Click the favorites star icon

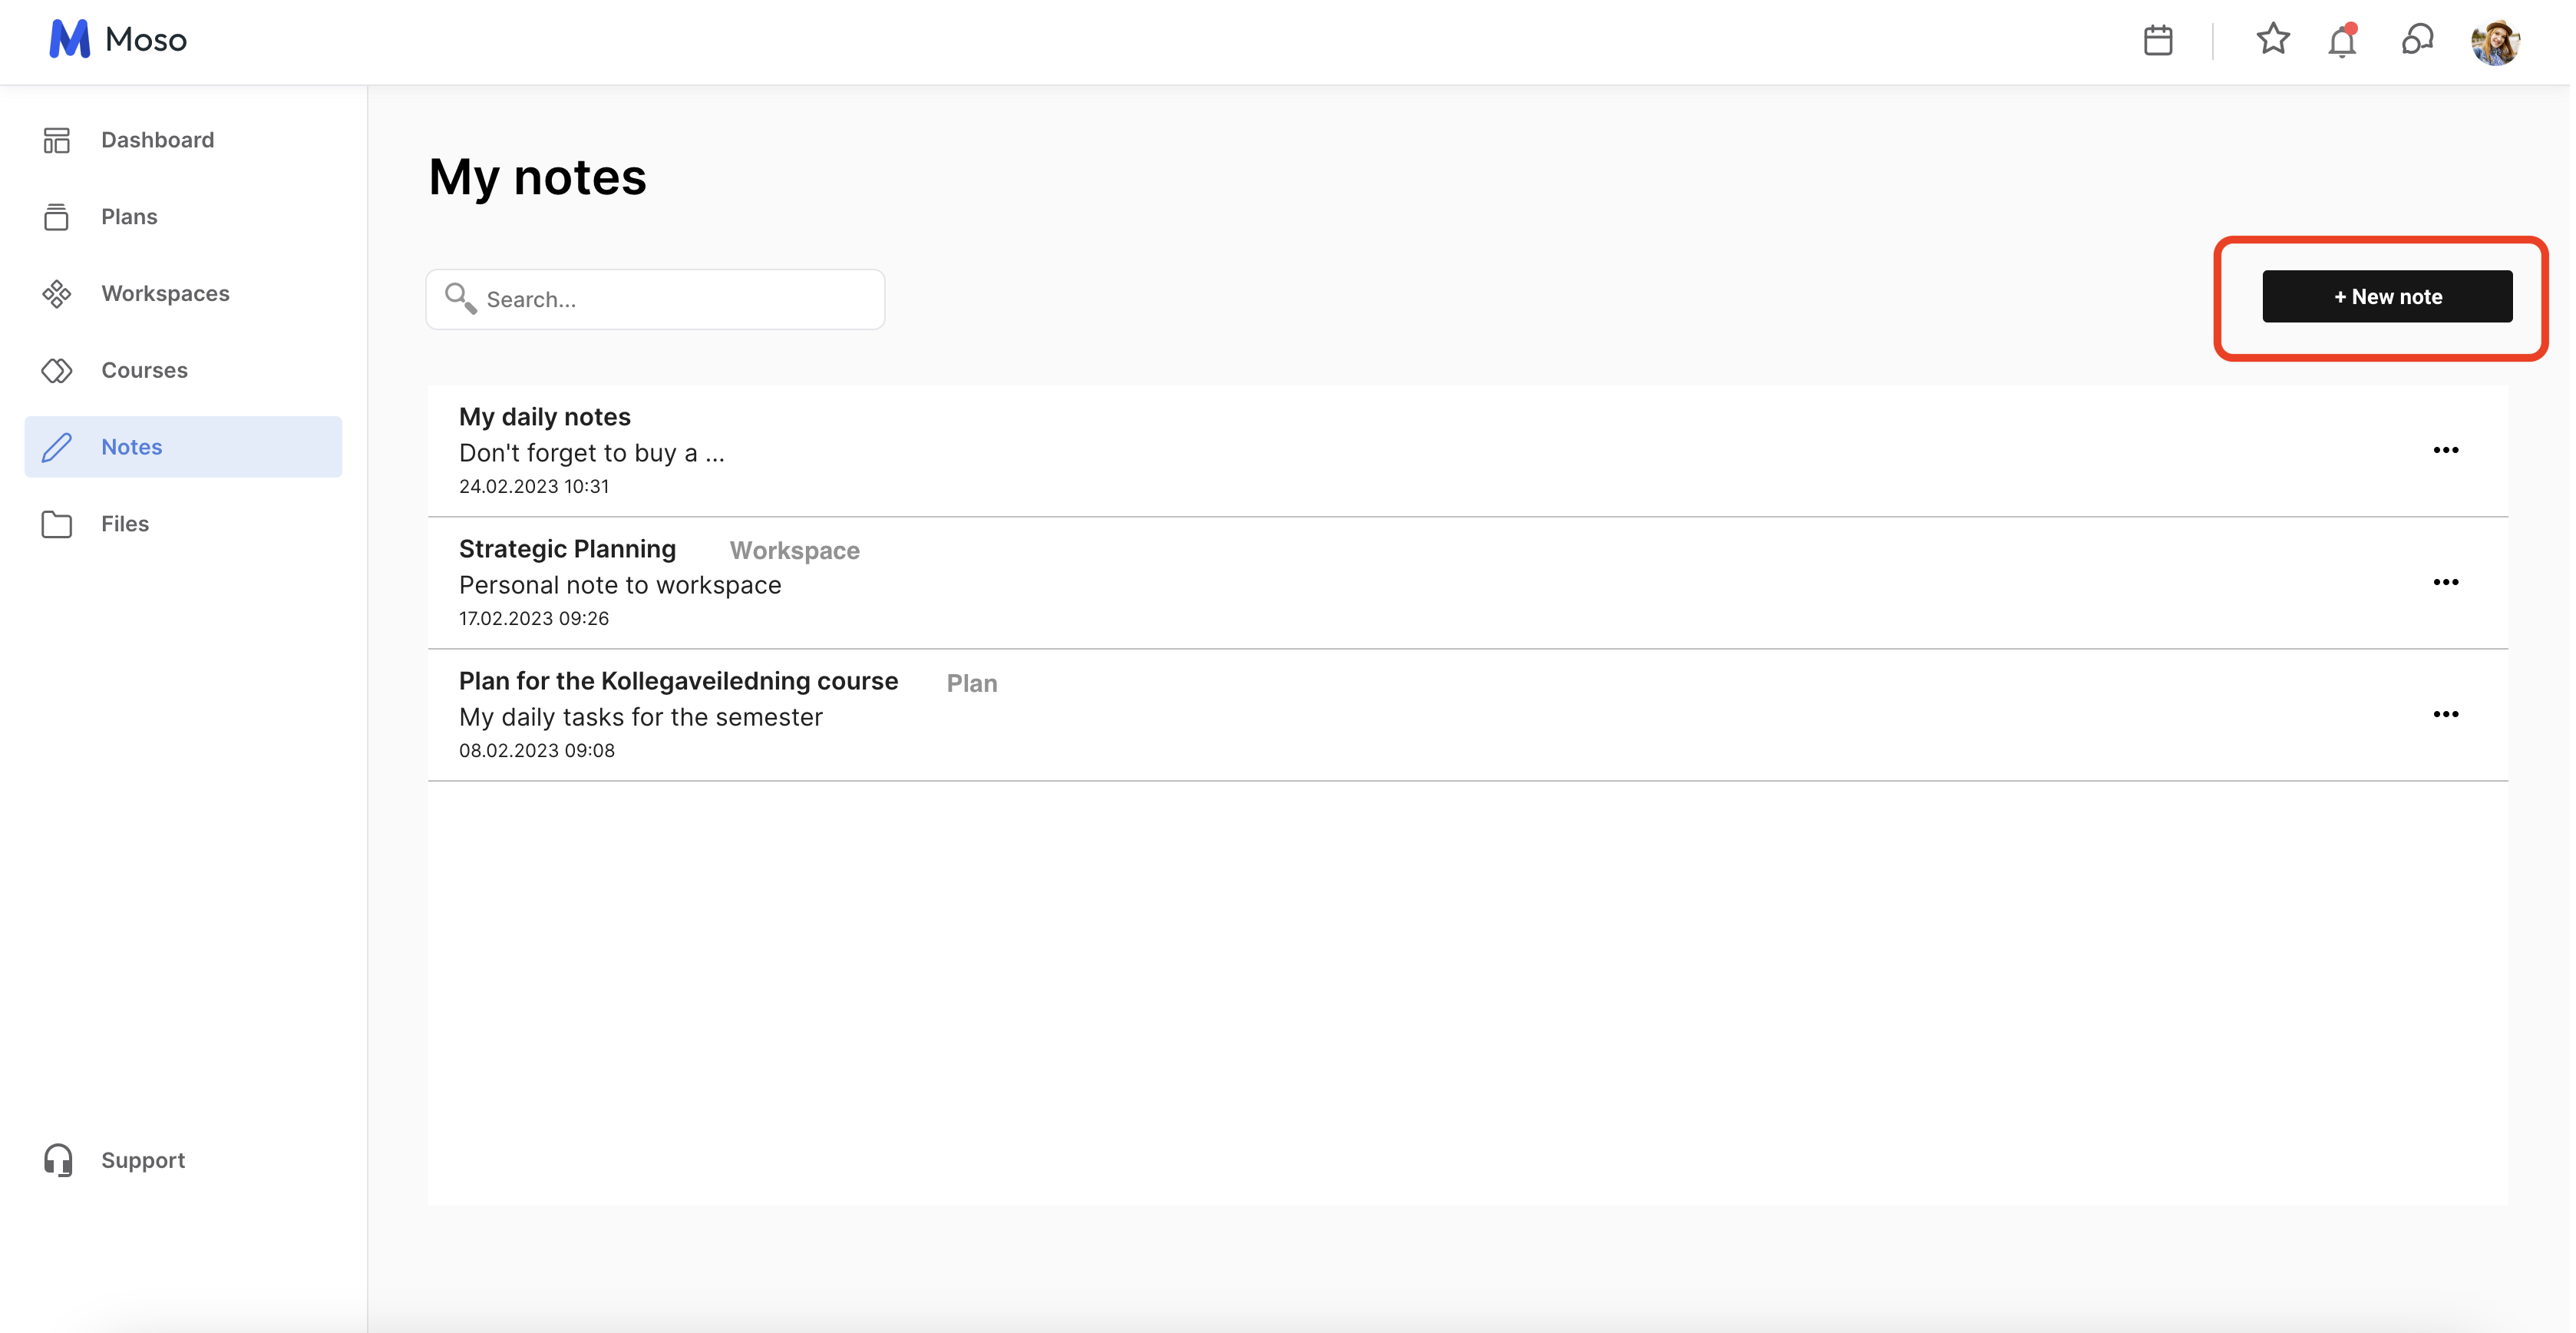2272,39
